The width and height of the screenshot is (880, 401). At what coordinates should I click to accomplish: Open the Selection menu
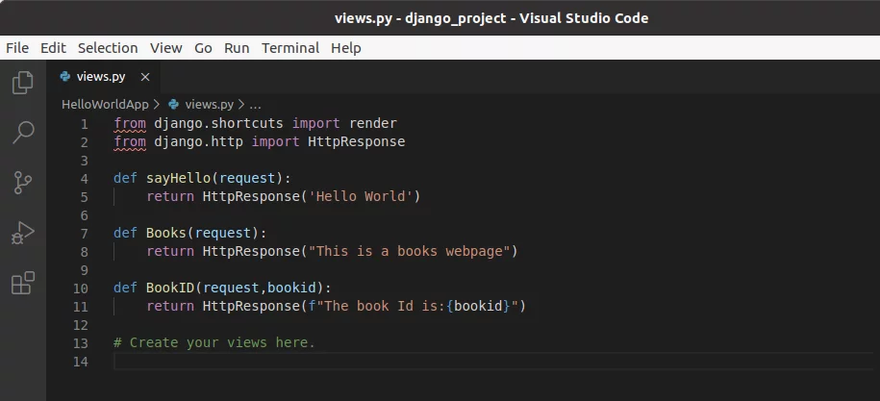[107, 48]
